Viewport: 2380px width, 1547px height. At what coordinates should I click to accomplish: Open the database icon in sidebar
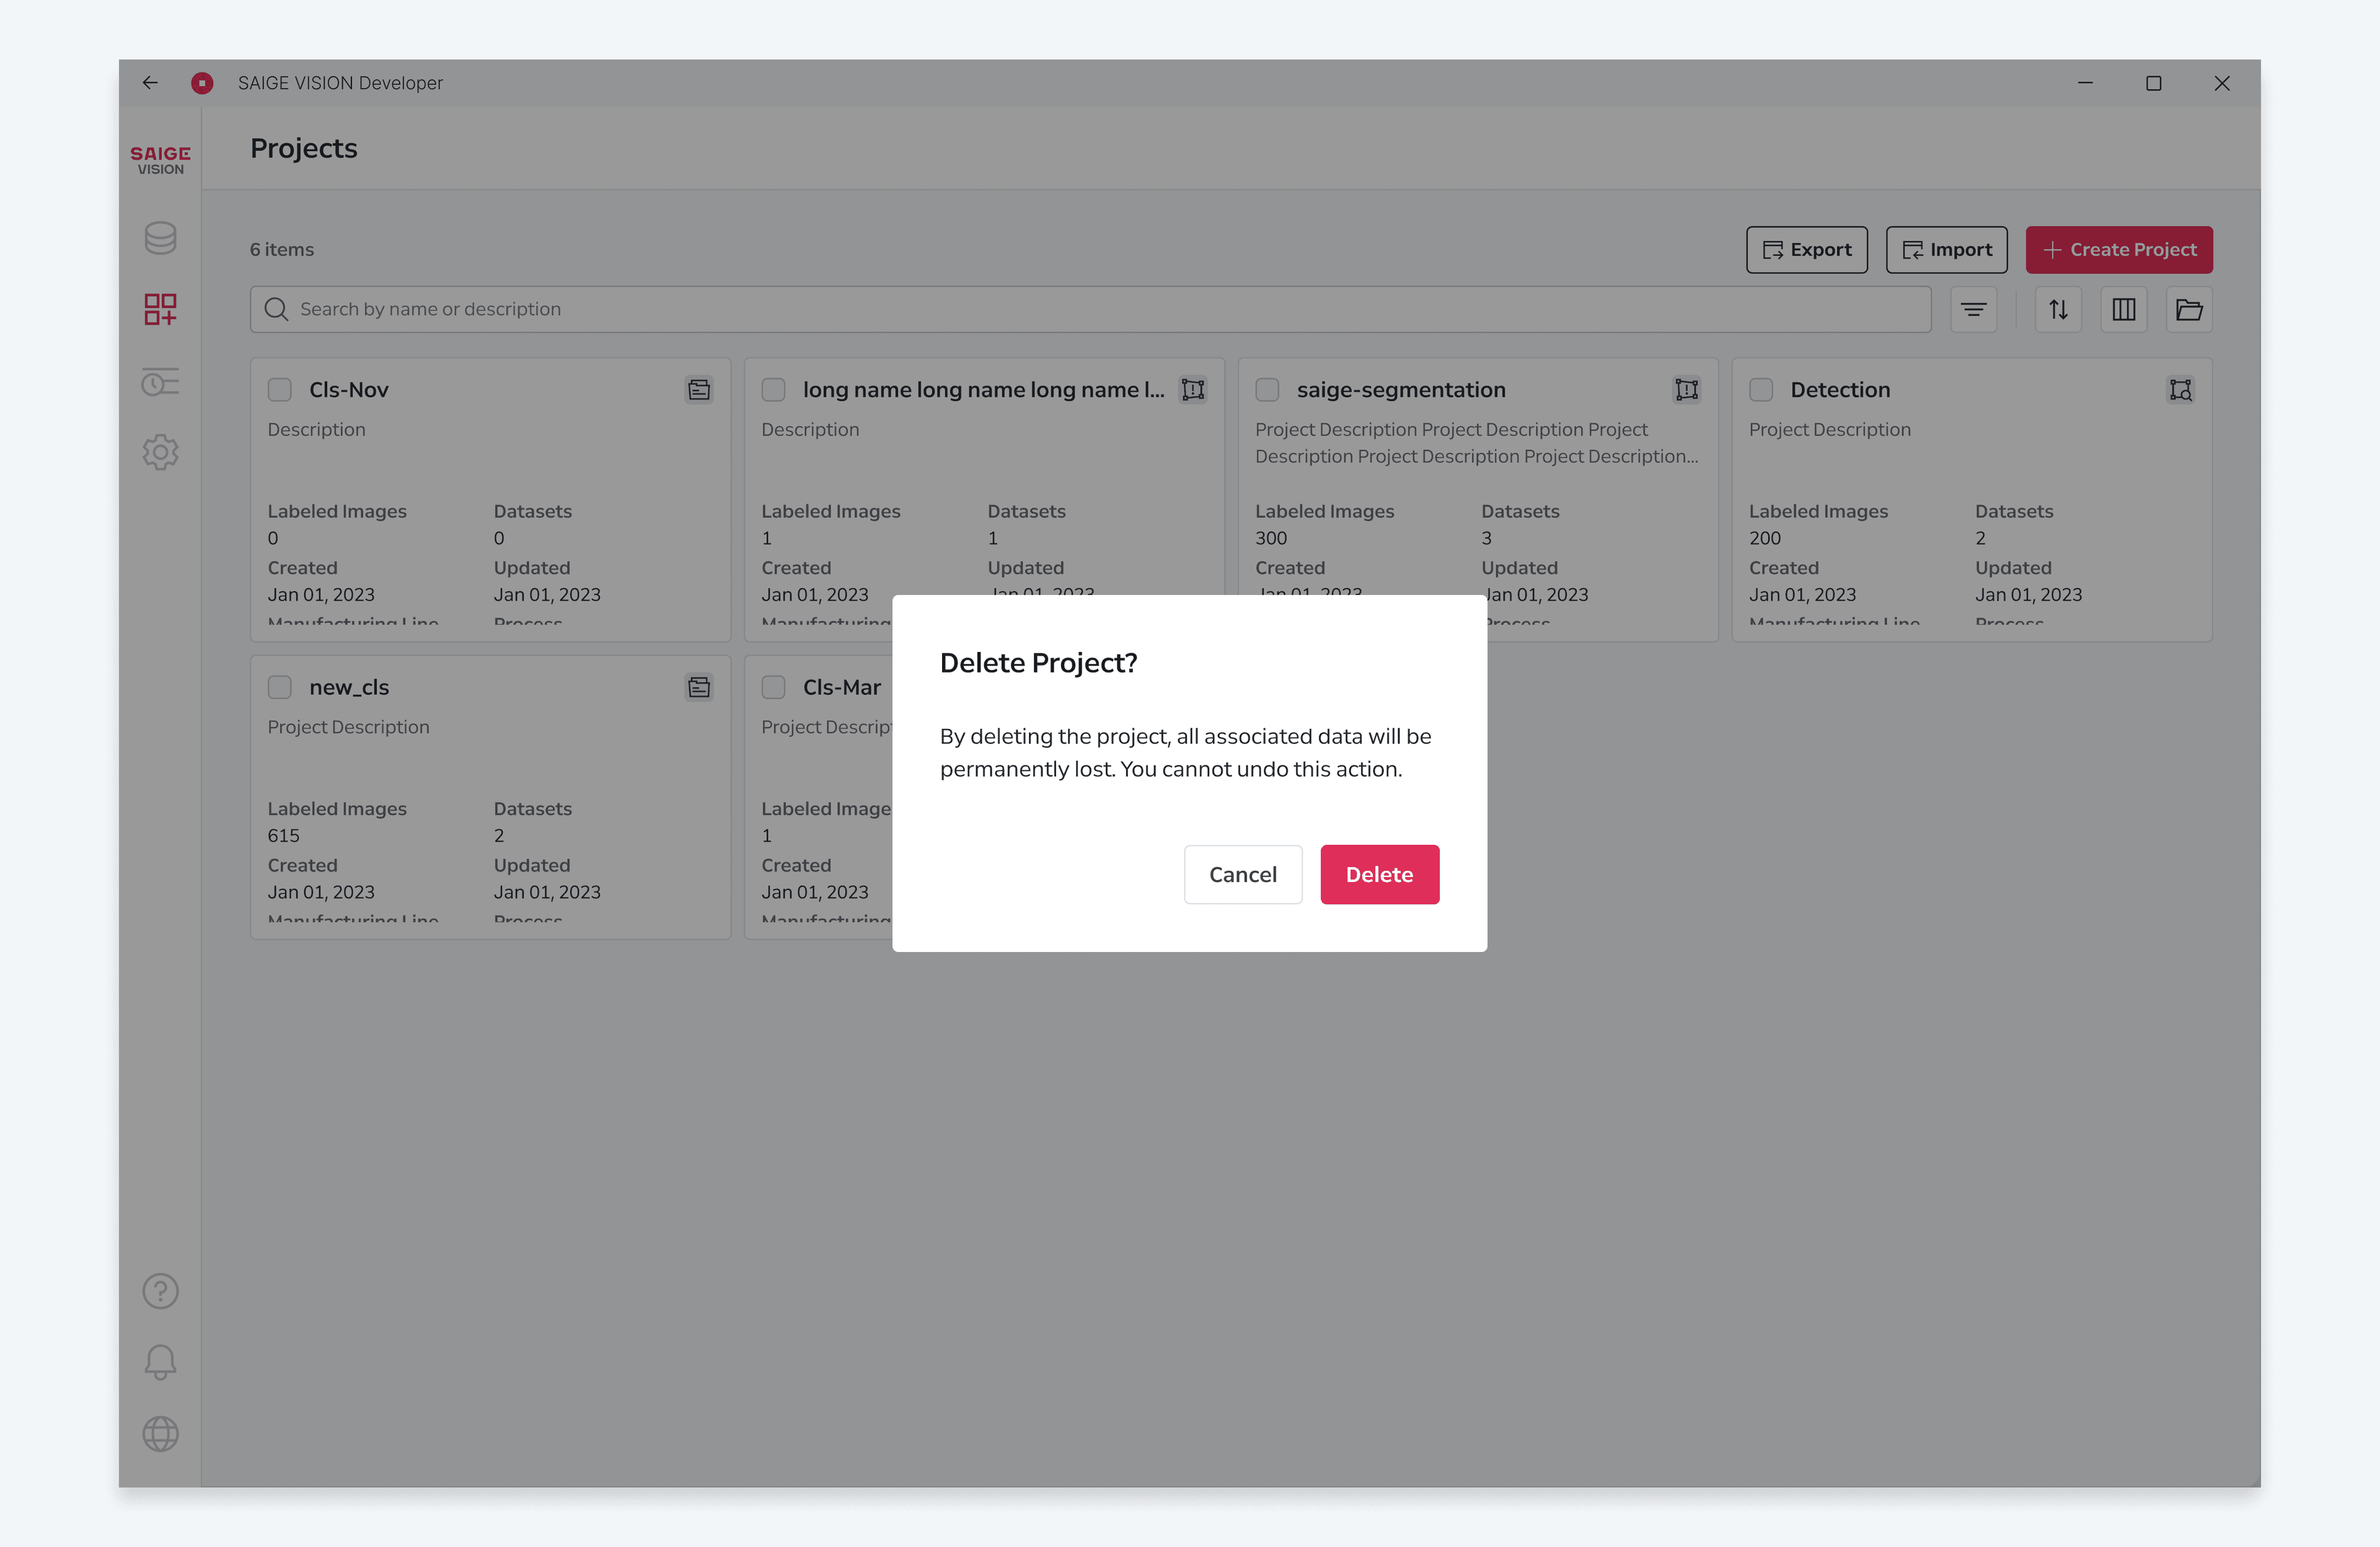click(160, 238)
